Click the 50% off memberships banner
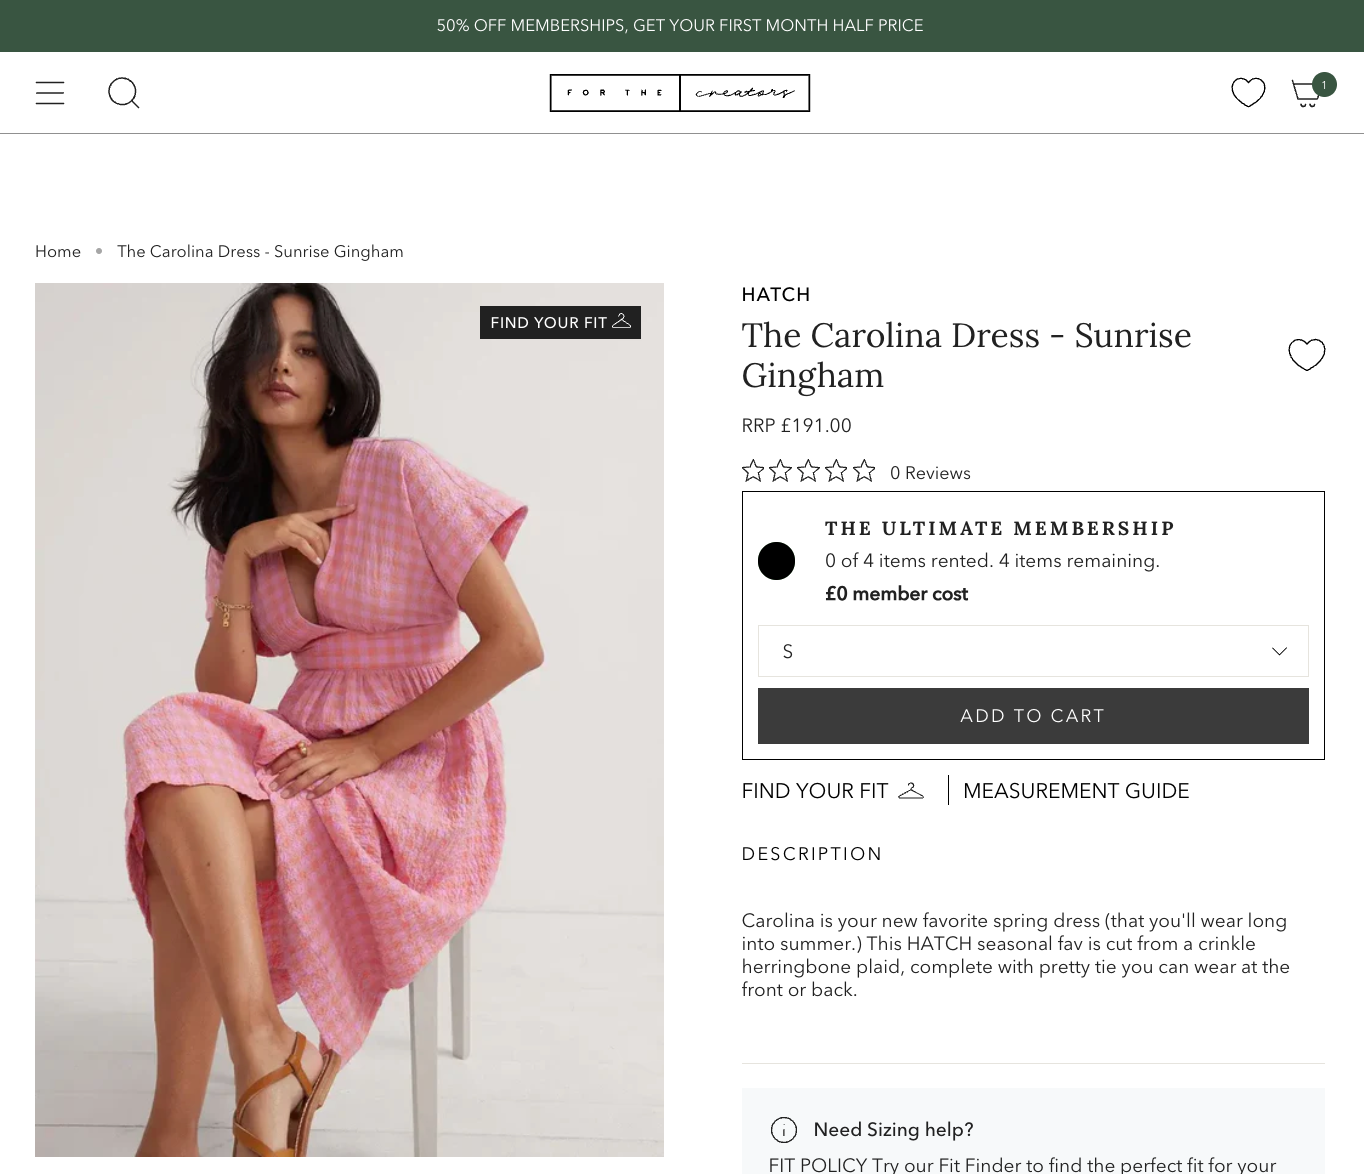Image resolution: width=1364 pixels, height=1174 pixels. pyautogui.click(x=680, y=26)
